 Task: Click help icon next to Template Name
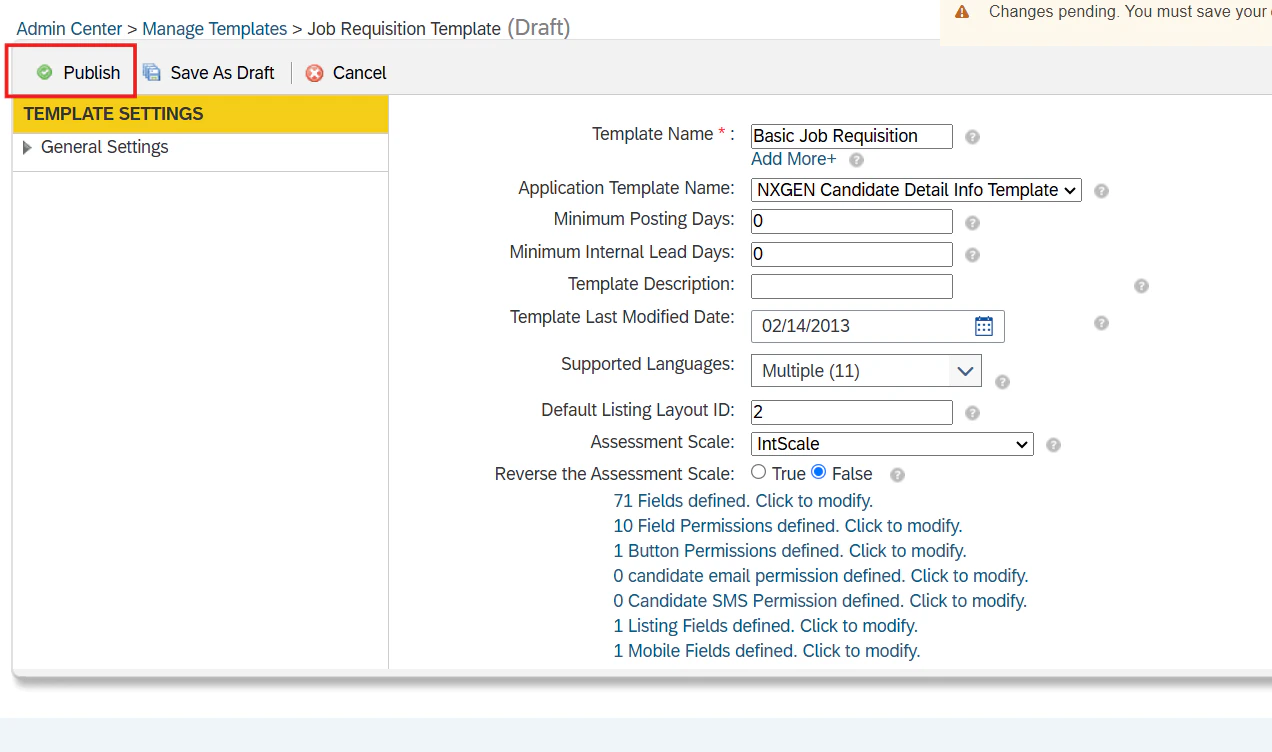click(972, 137)
